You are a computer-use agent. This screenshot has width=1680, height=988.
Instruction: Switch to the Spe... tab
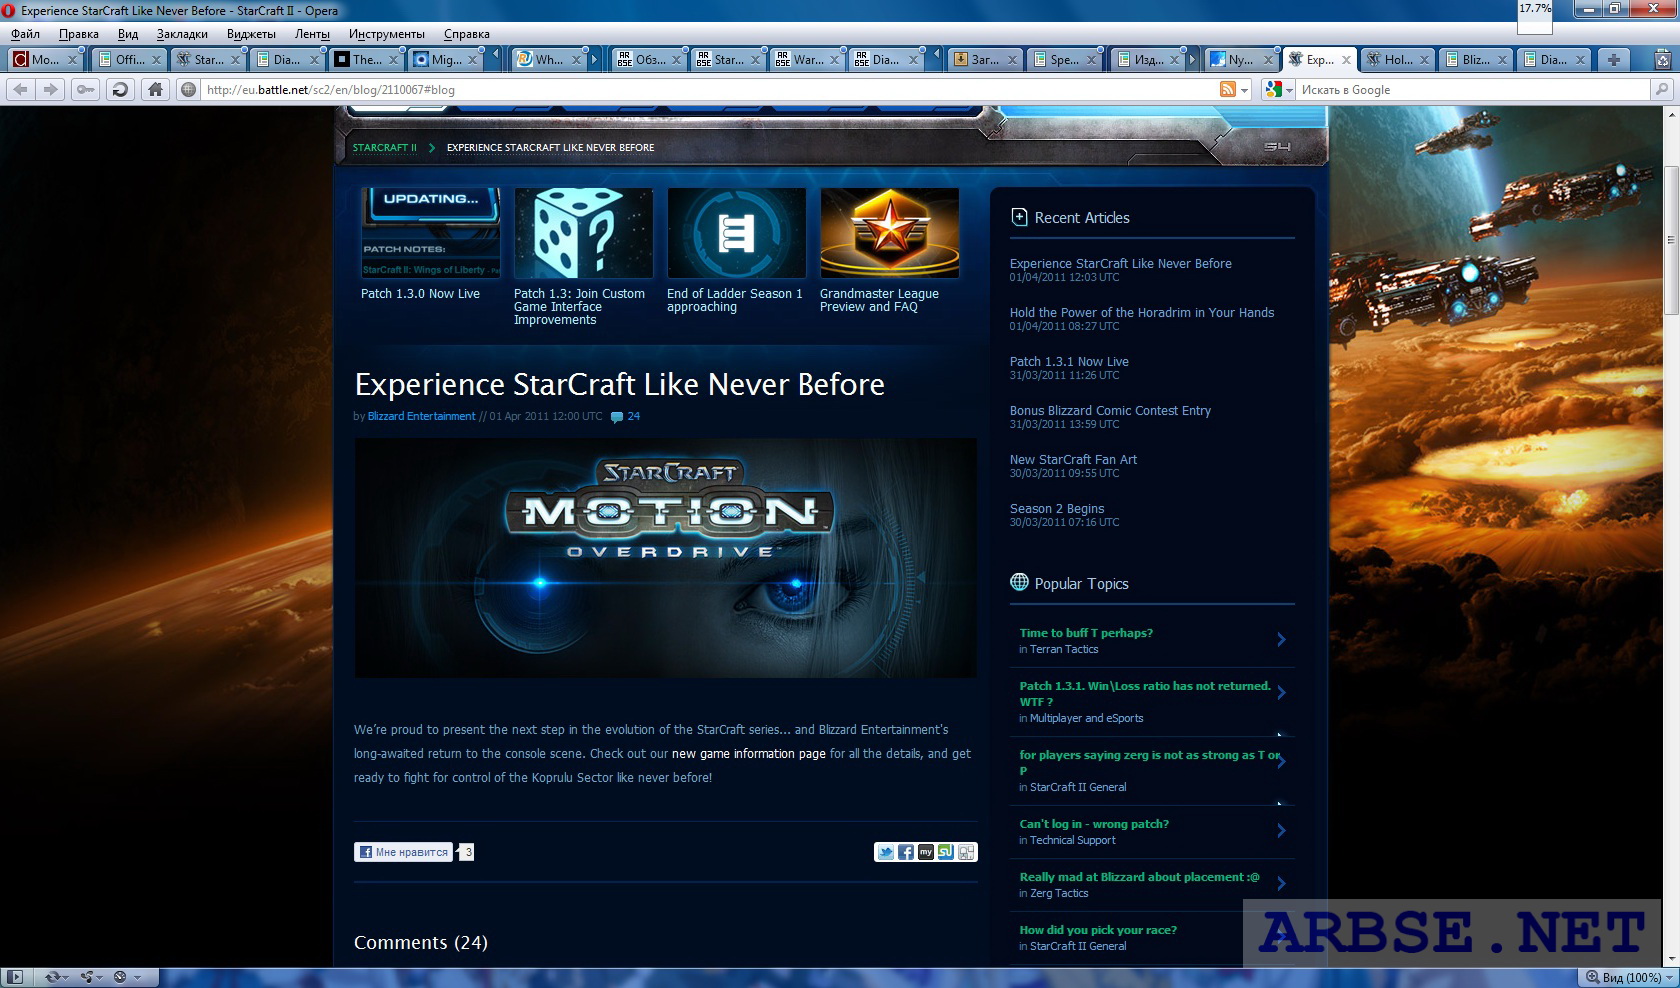[1063, 60]
